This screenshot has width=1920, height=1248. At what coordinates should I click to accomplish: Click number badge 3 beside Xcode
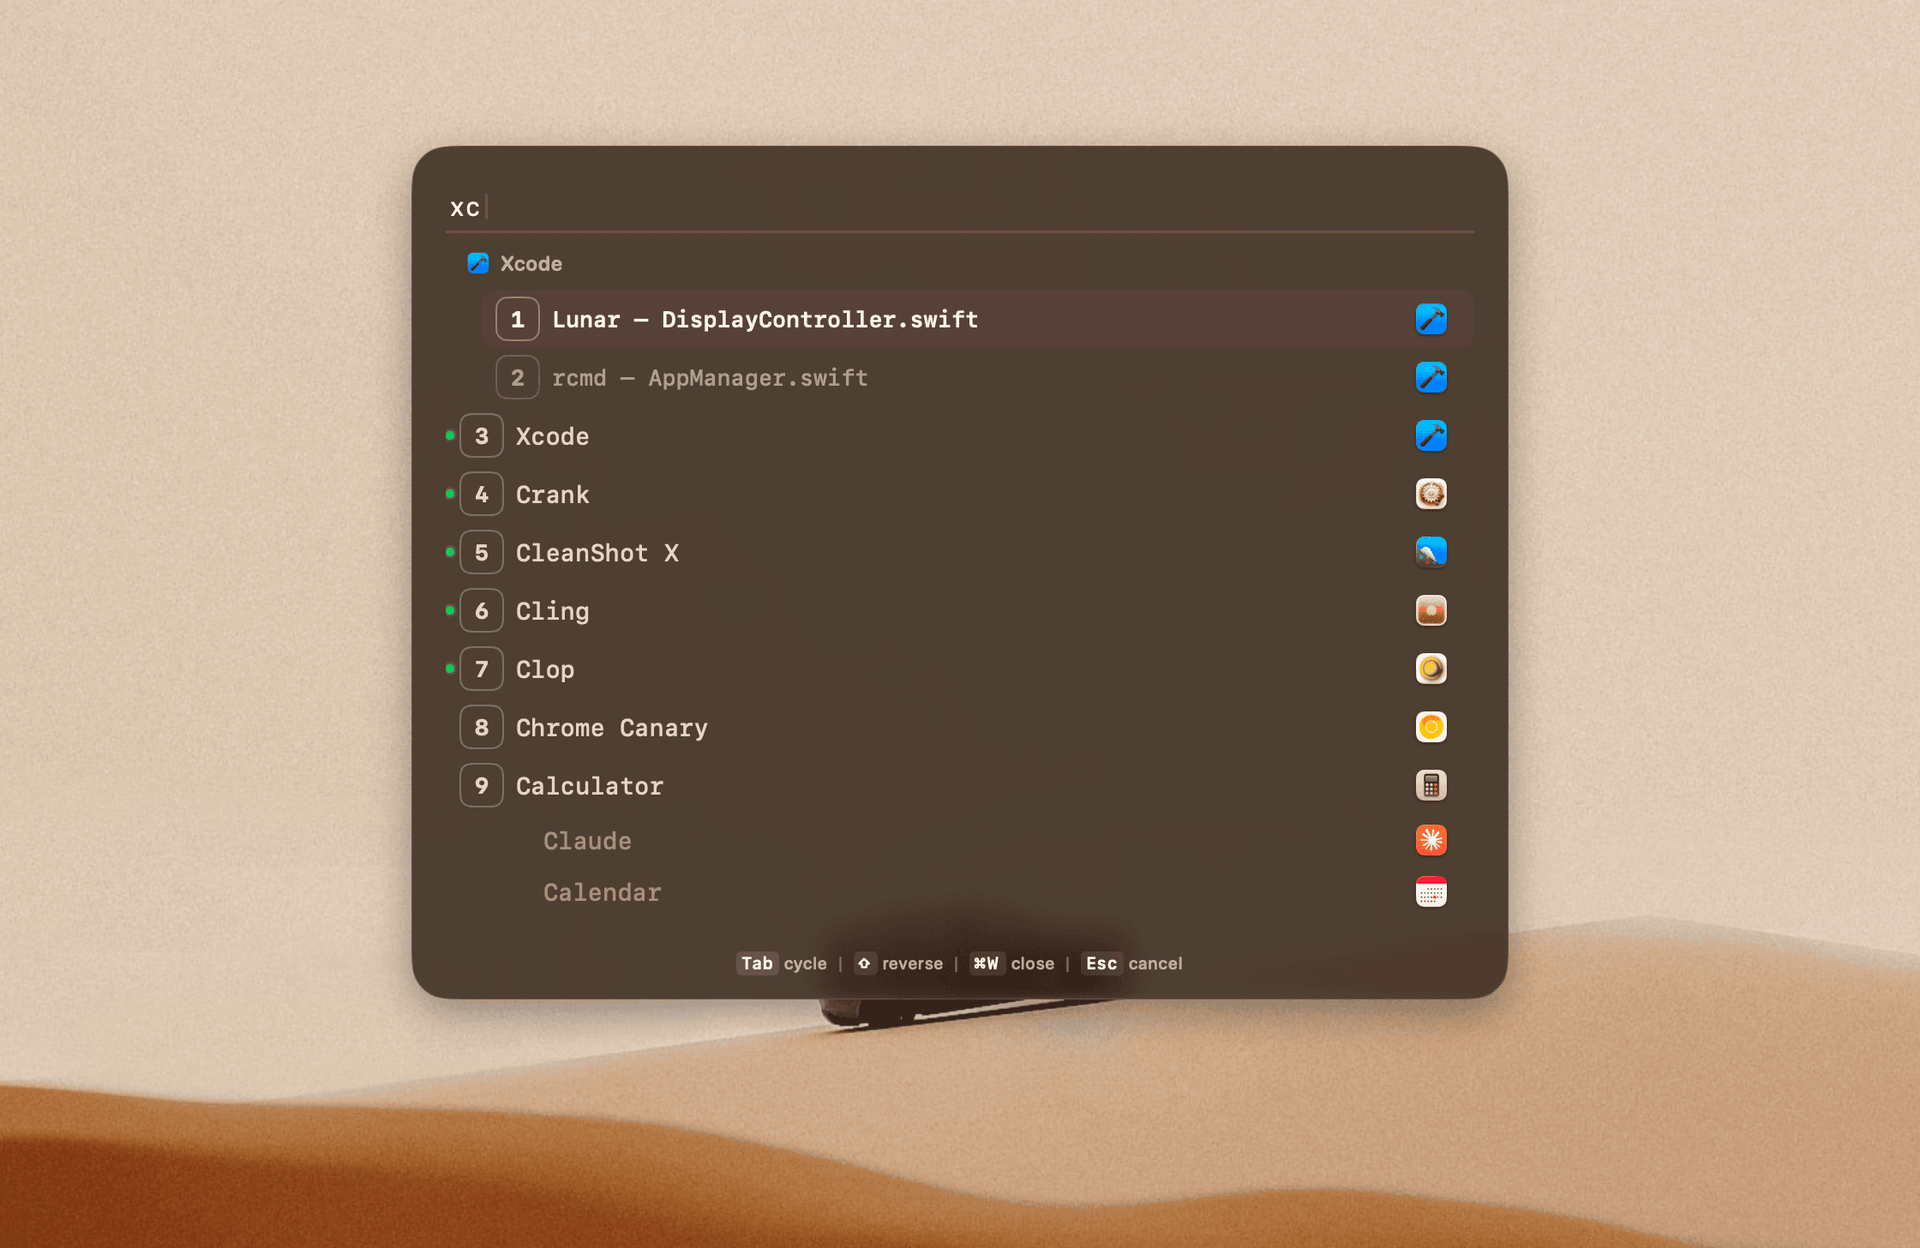pyautogui.click(x=481, y=436)
